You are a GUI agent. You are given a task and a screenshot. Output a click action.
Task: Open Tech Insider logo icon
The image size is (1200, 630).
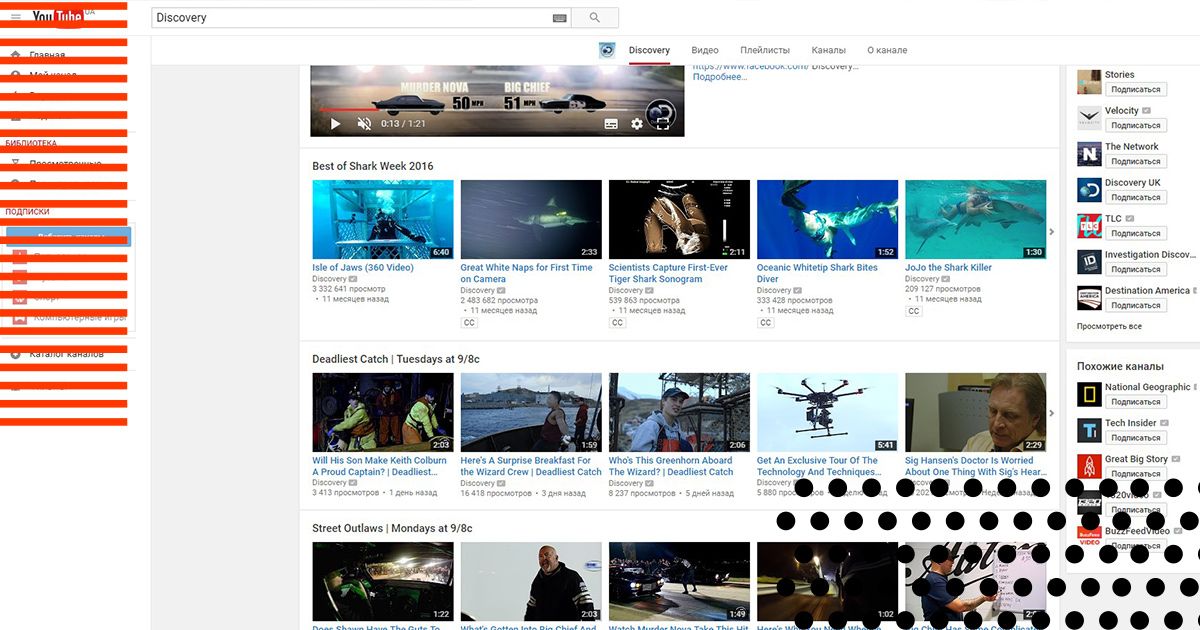(x=1089, y=430)
